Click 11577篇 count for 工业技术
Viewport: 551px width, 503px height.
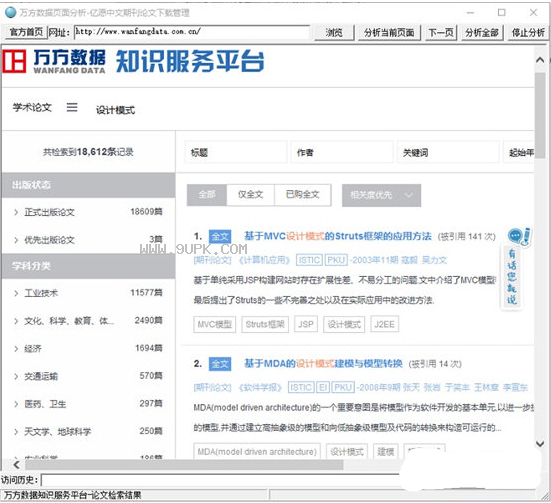pos(147,292)
